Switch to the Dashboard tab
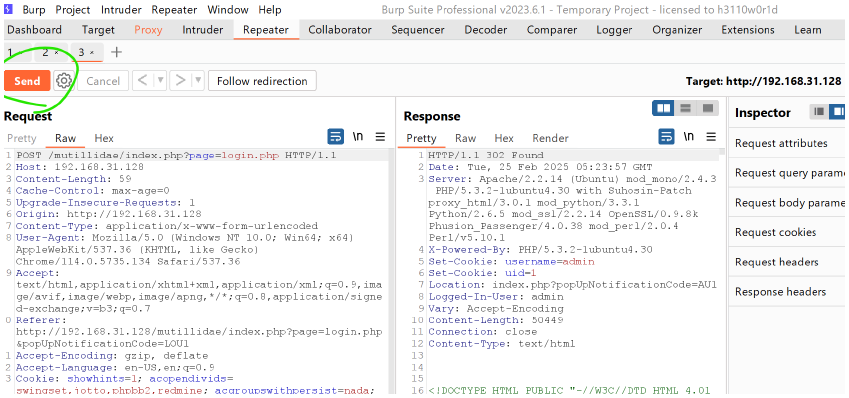 pos(35,30)
